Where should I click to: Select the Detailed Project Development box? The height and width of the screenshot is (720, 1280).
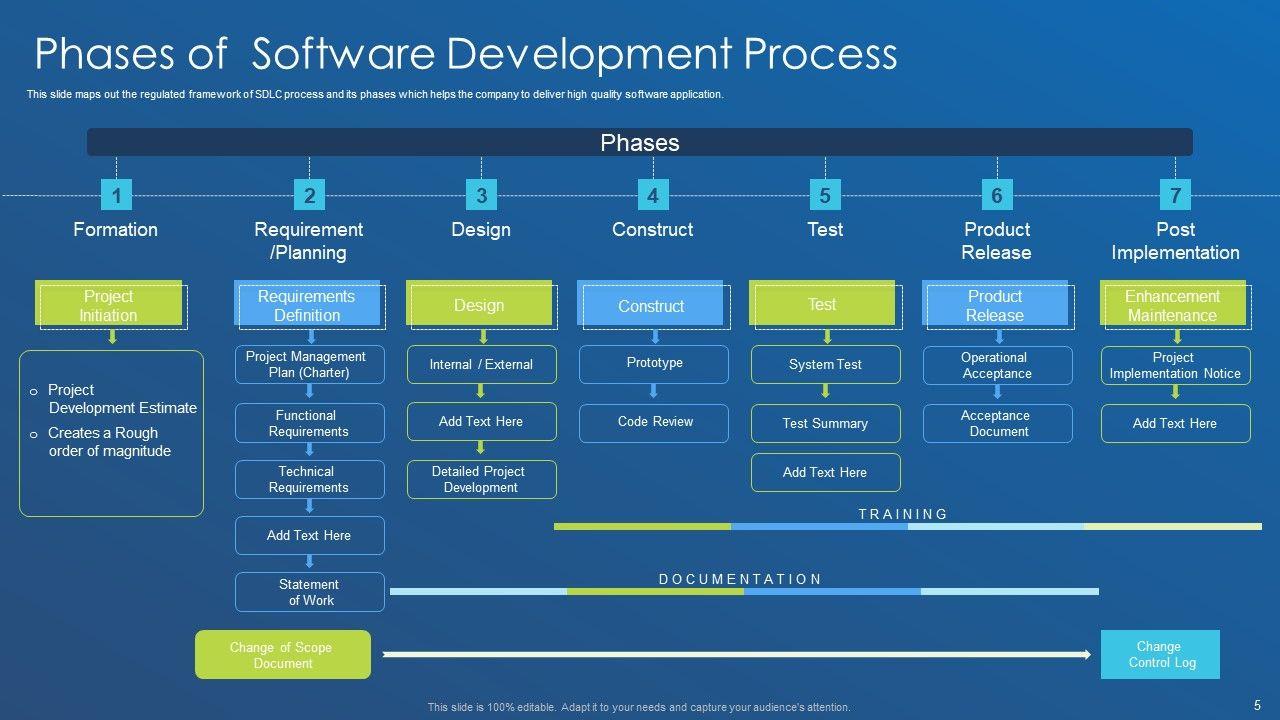coord(481,480)
